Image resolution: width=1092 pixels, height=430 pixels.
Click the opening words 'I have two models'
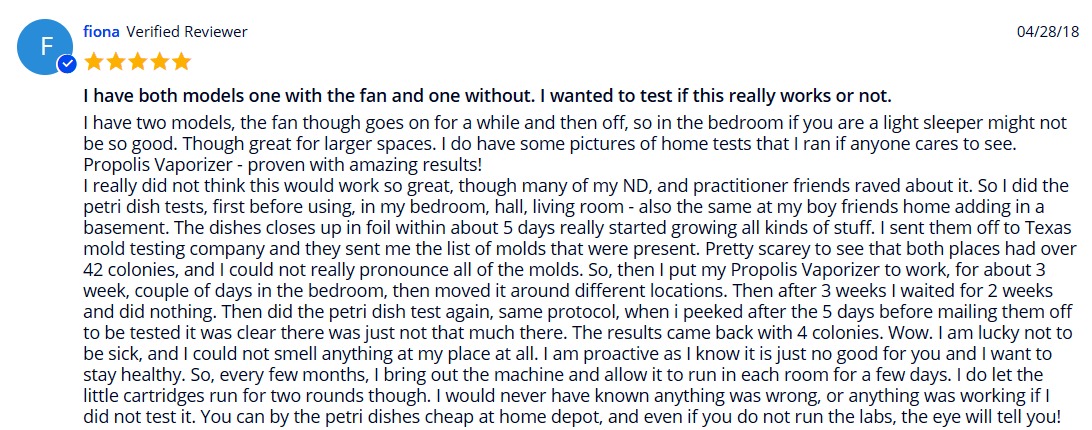click(x=143, y=123)
